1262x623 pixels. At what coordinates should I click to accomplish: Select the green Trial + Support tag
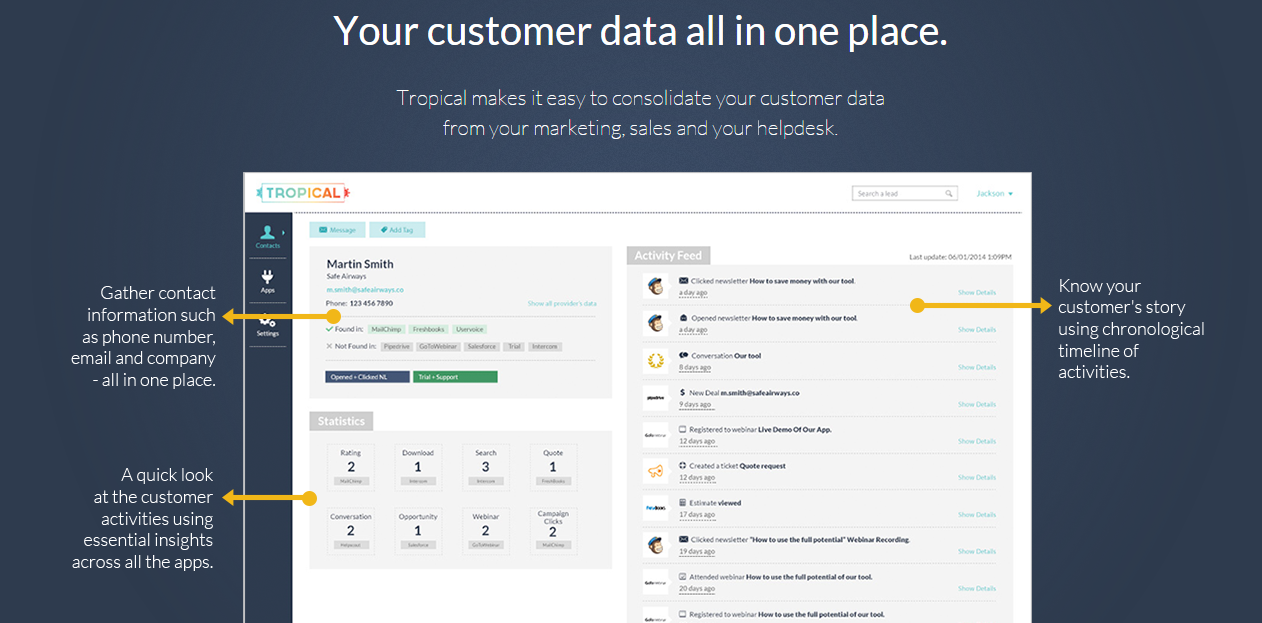point(455,377)
